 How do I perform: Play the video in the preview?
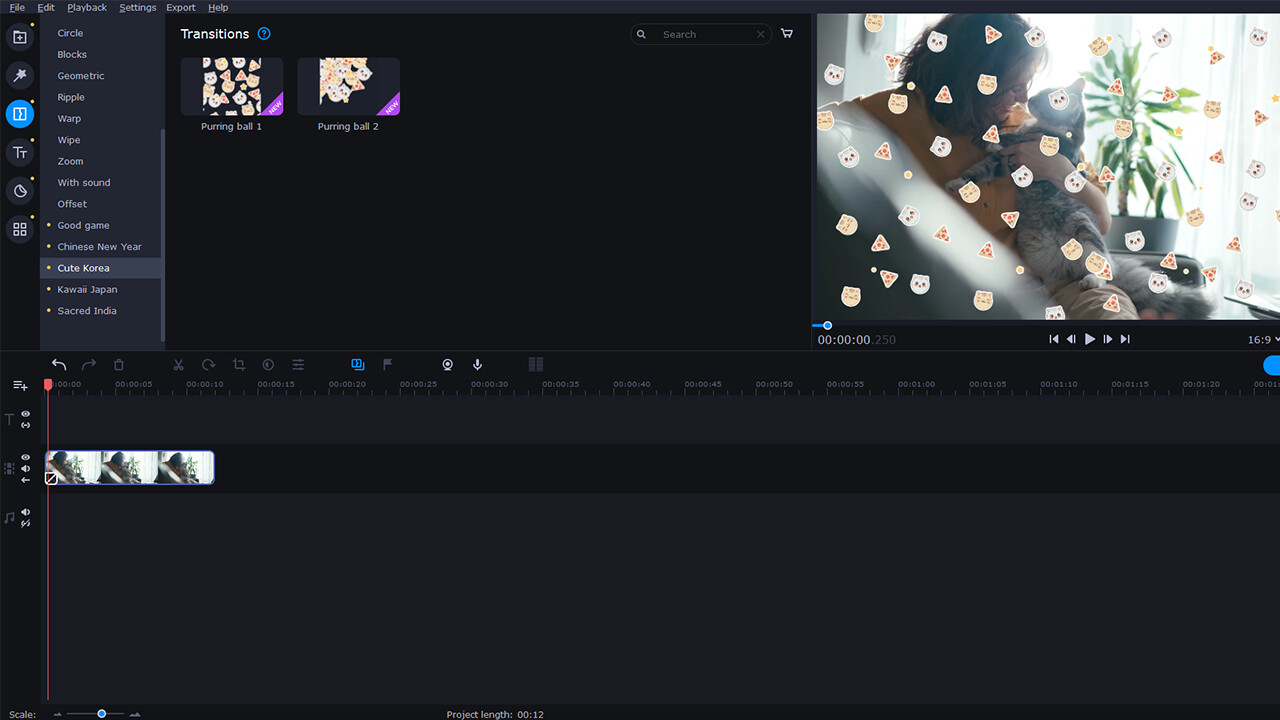[x=1089, y=338]
